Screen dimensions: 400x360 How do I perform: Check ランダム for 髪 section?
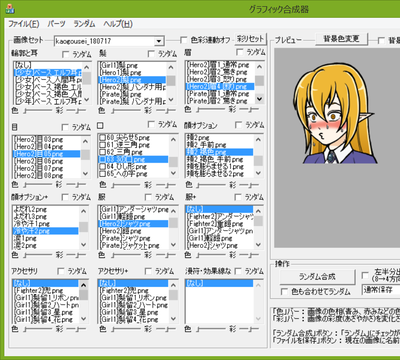coord(151,54)
